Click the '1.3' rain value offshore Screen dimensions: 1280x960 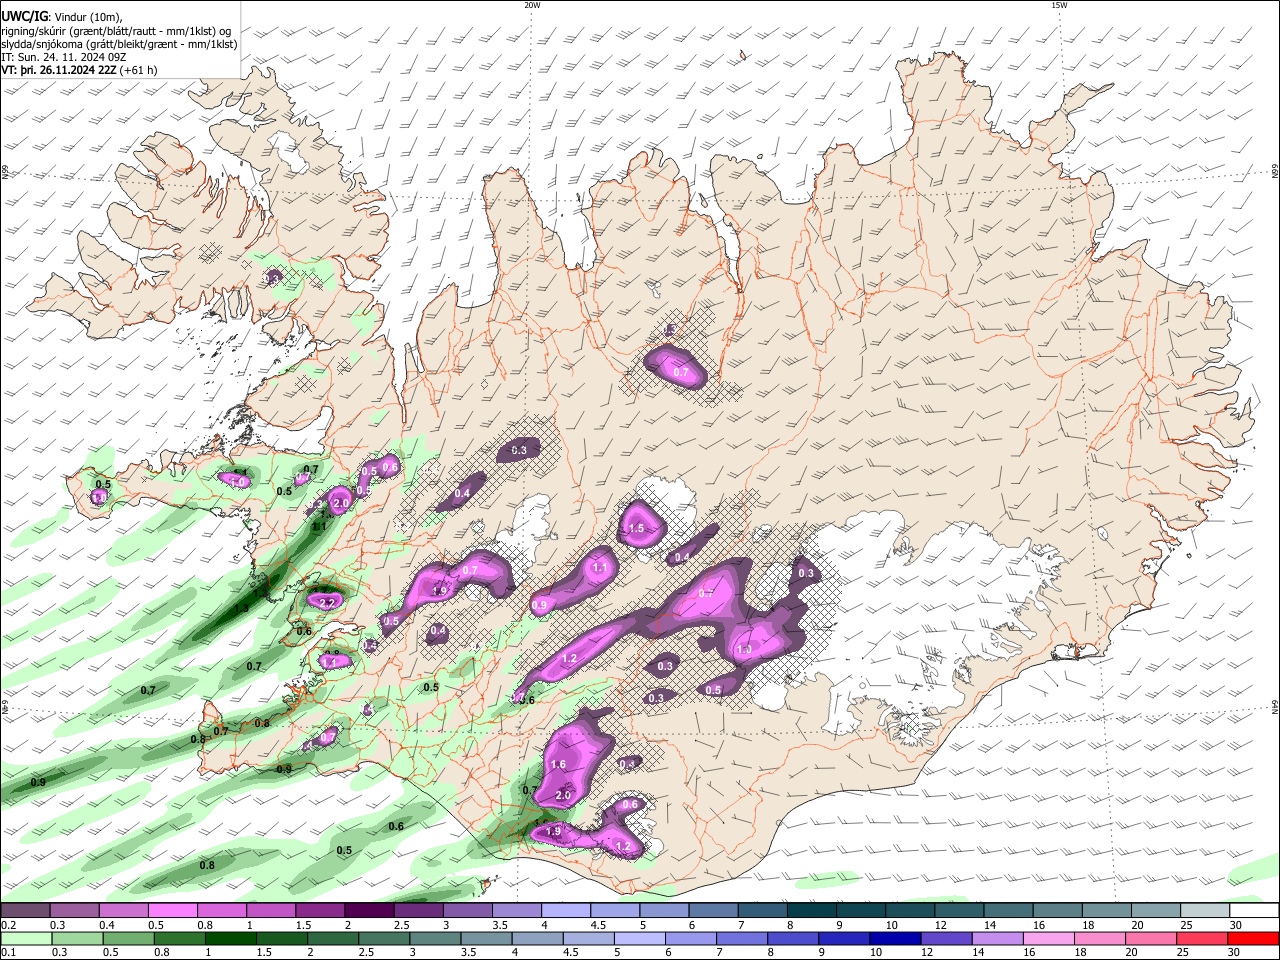(241, 608)
